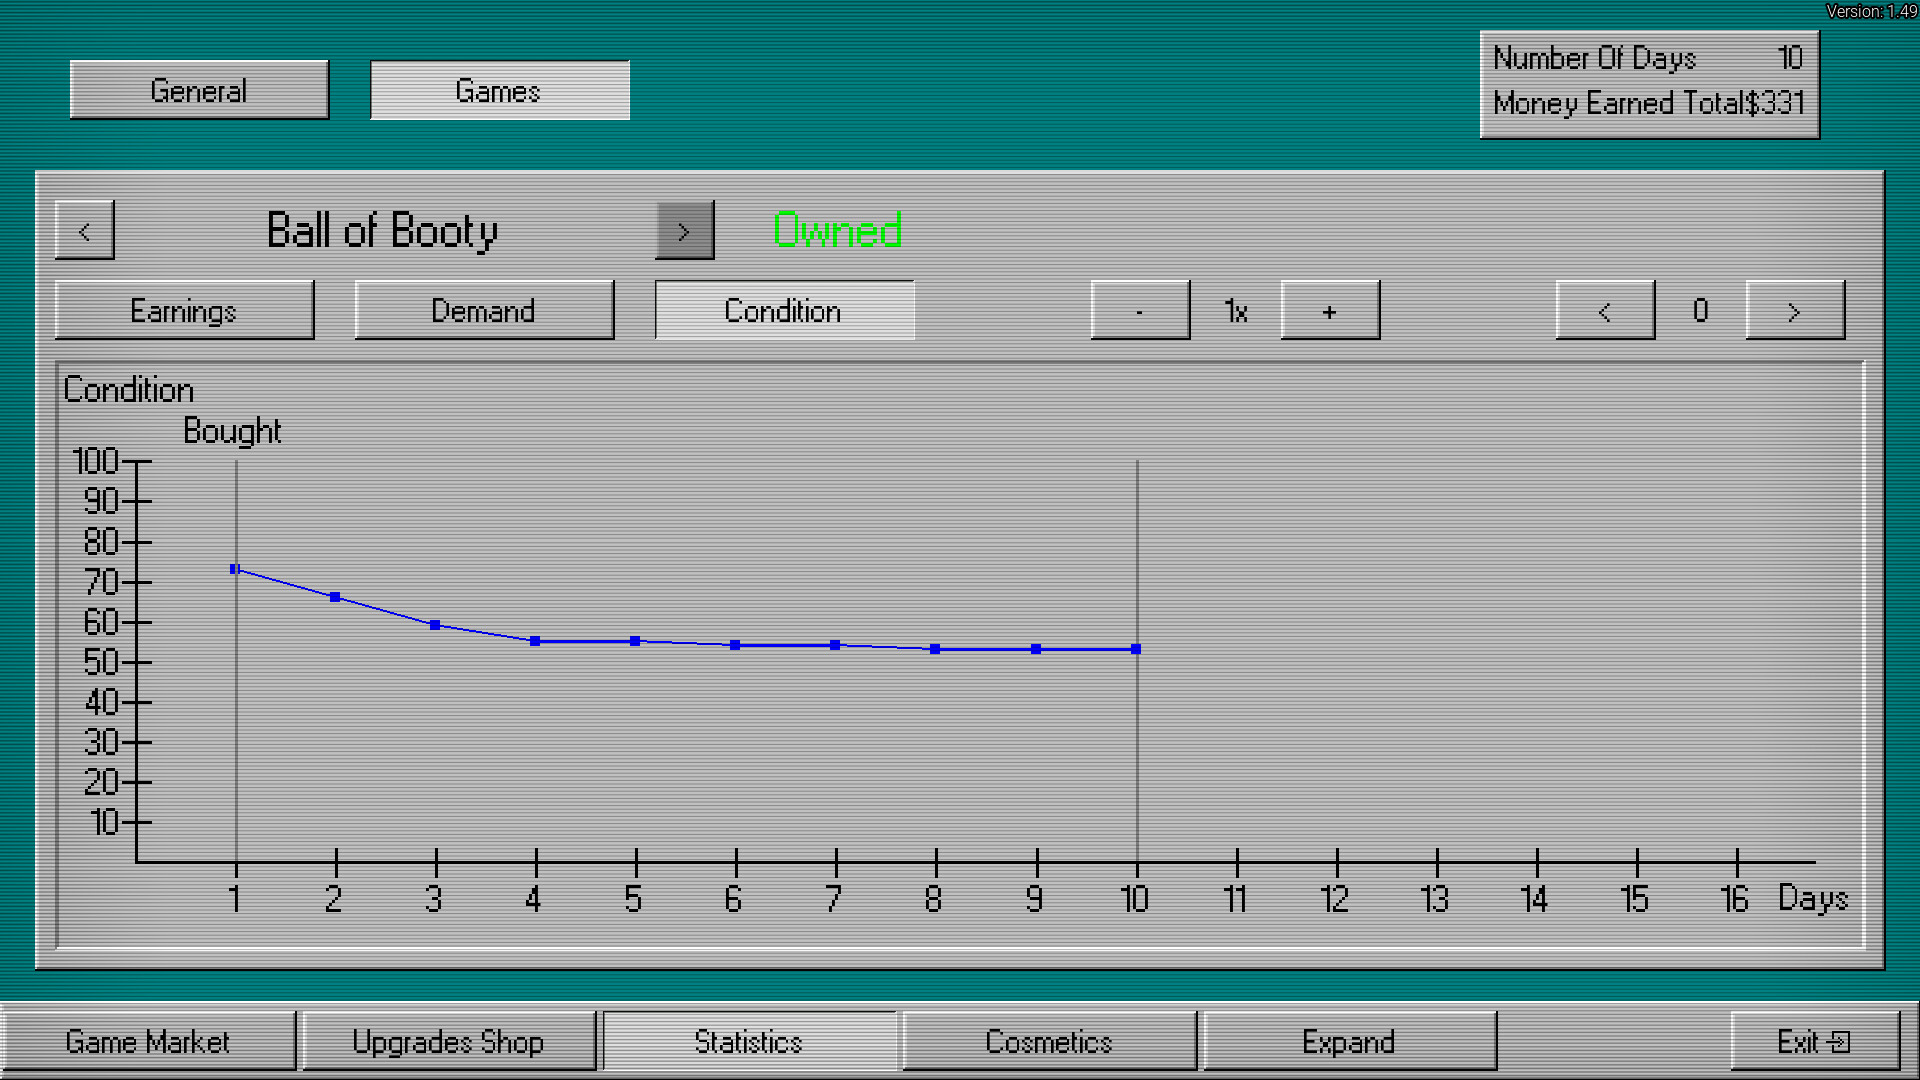The height and width of the screenshot is (1080, 1920).
Task: Switch to the Games tab
Action: tap(498, 90)
